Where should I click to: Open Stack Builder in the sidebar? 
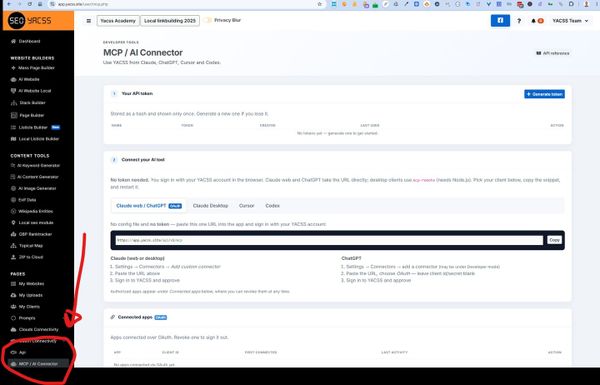[x=28, y=103]
